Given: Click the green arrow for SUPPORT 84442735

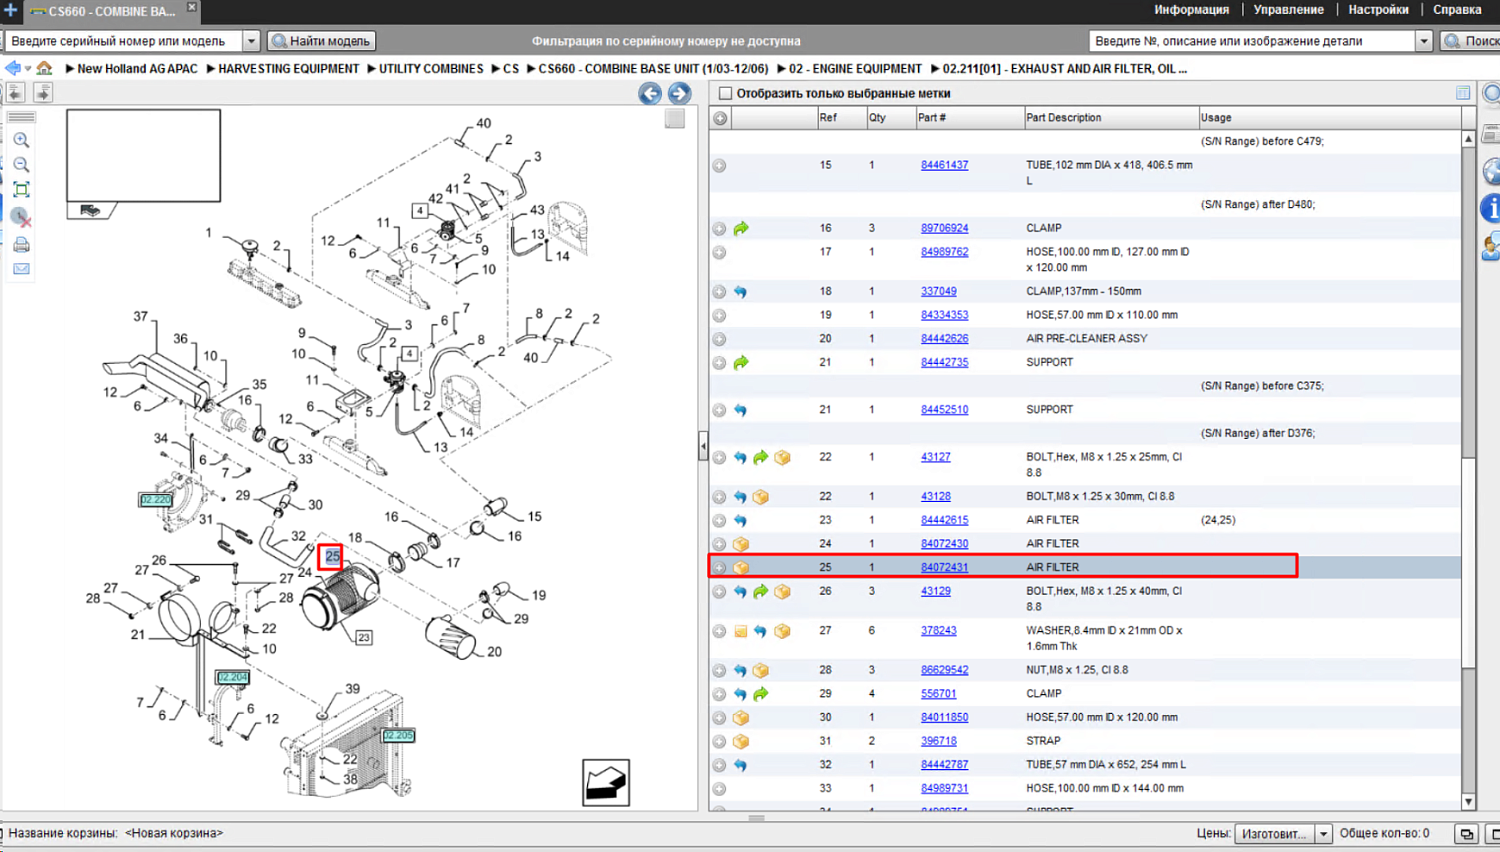Looking at the screenshot, I should (x=741, y=363).
